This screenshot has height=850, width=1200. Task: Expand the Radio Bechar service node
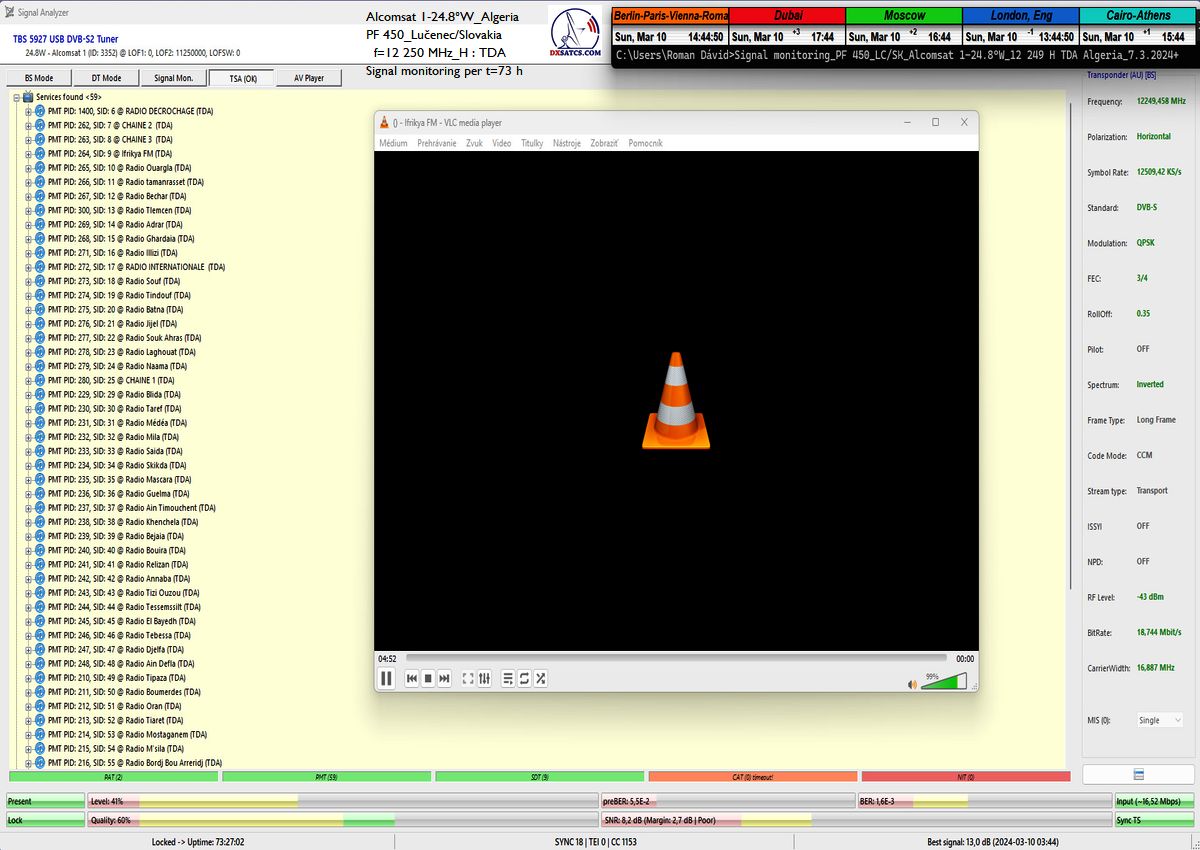pos(28,196)
